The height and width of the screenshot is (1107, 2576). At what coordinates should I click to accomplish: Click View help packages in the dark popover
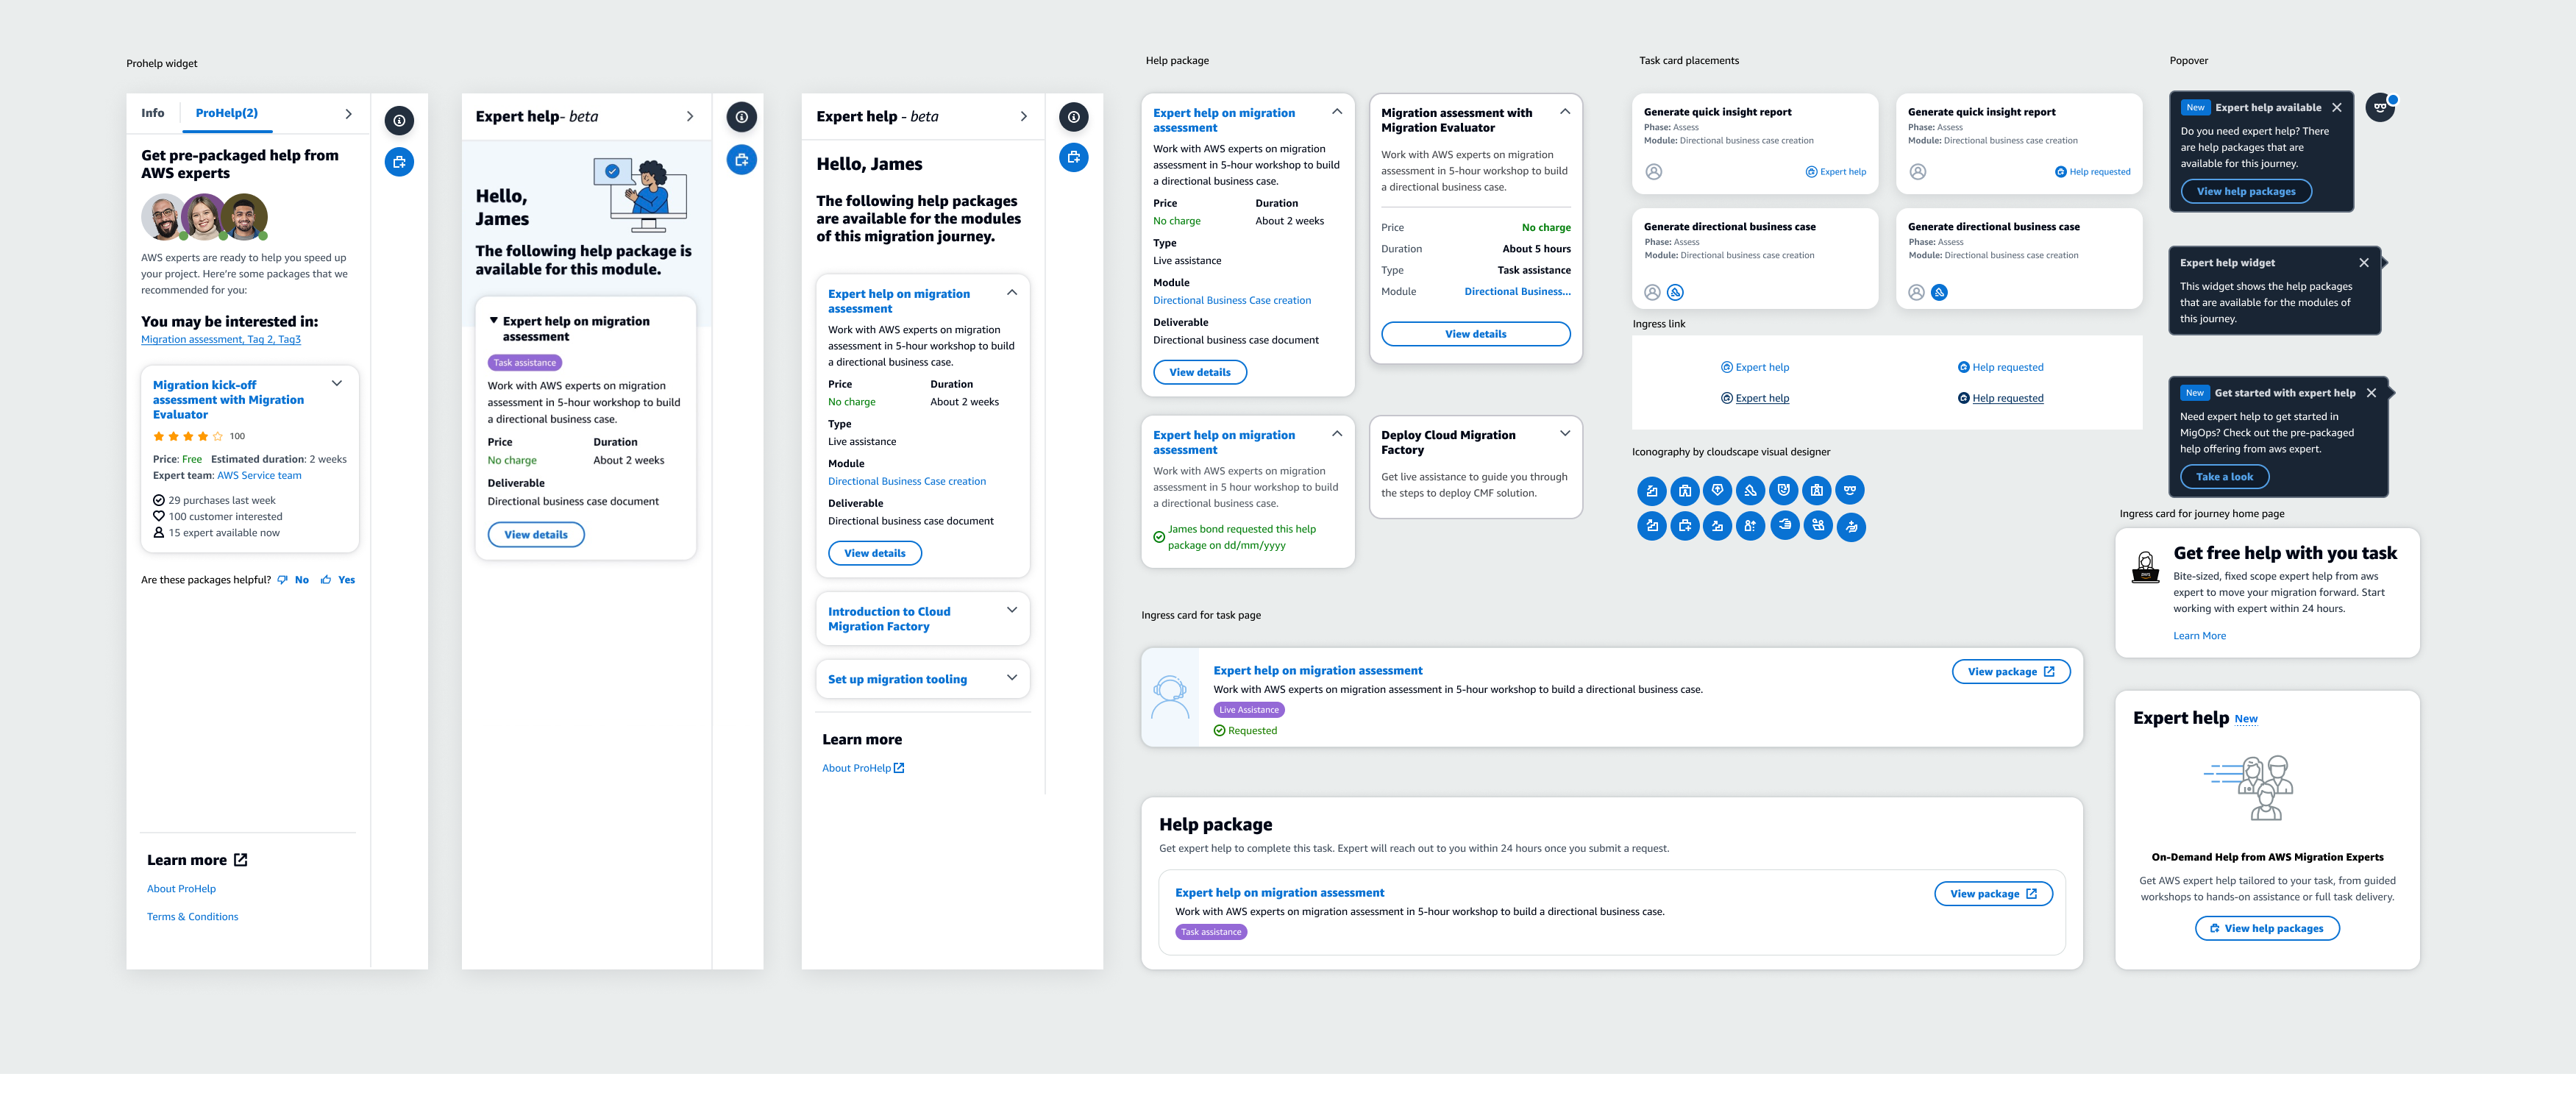2246,190
